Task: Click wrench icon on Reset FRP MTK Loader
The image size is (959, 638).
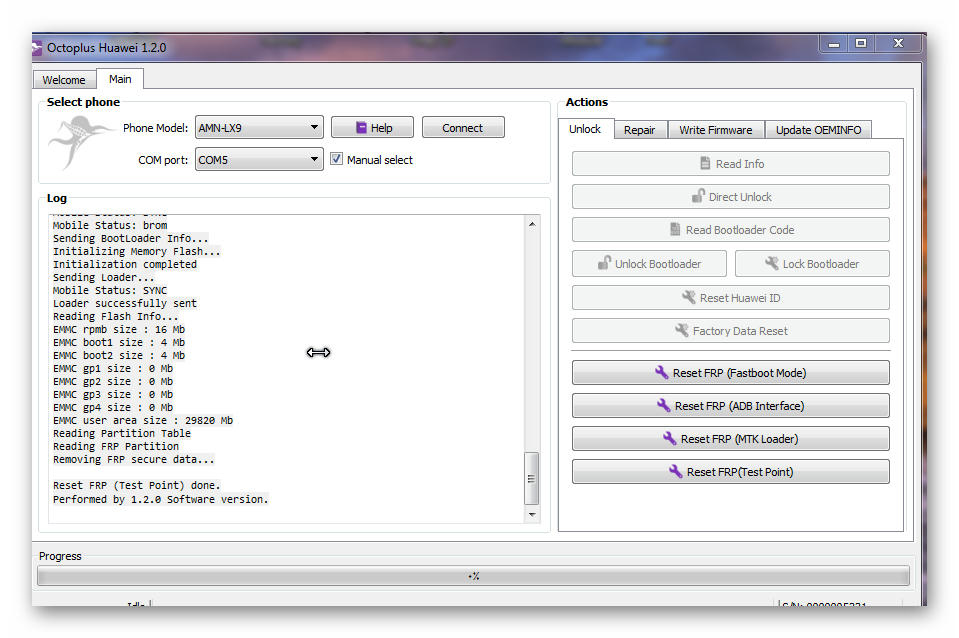Action: (x=670, y=438)
